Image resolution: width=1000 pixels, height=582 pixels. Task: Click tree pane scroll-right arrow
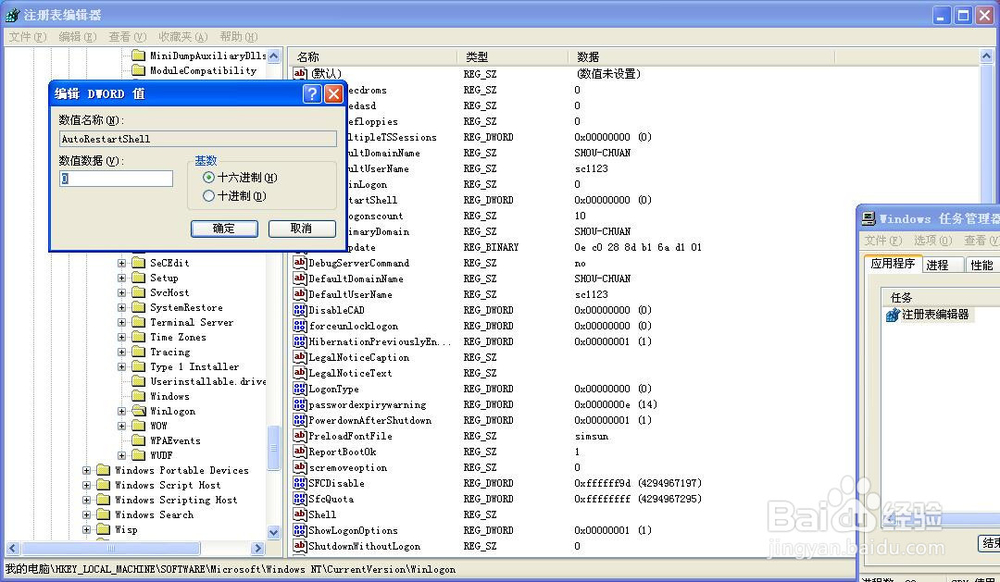coord(258,548)
